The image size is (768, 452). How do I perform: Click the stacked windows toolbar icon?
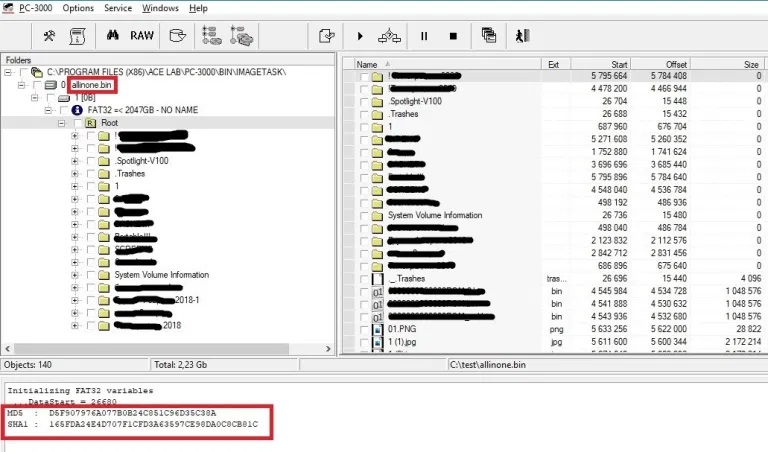click(488, 36)
